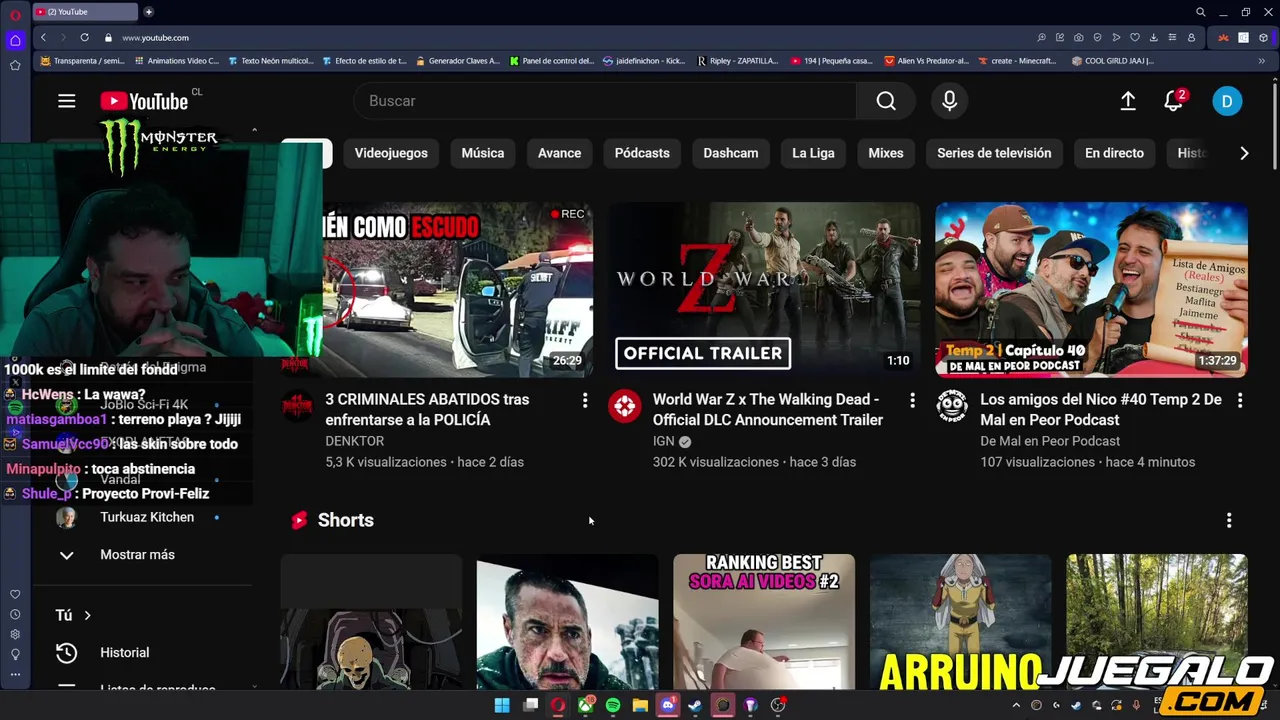Open options for 'Los amigos del Nico' video
The image size is (1280, 720).
tap(1240, 400)
